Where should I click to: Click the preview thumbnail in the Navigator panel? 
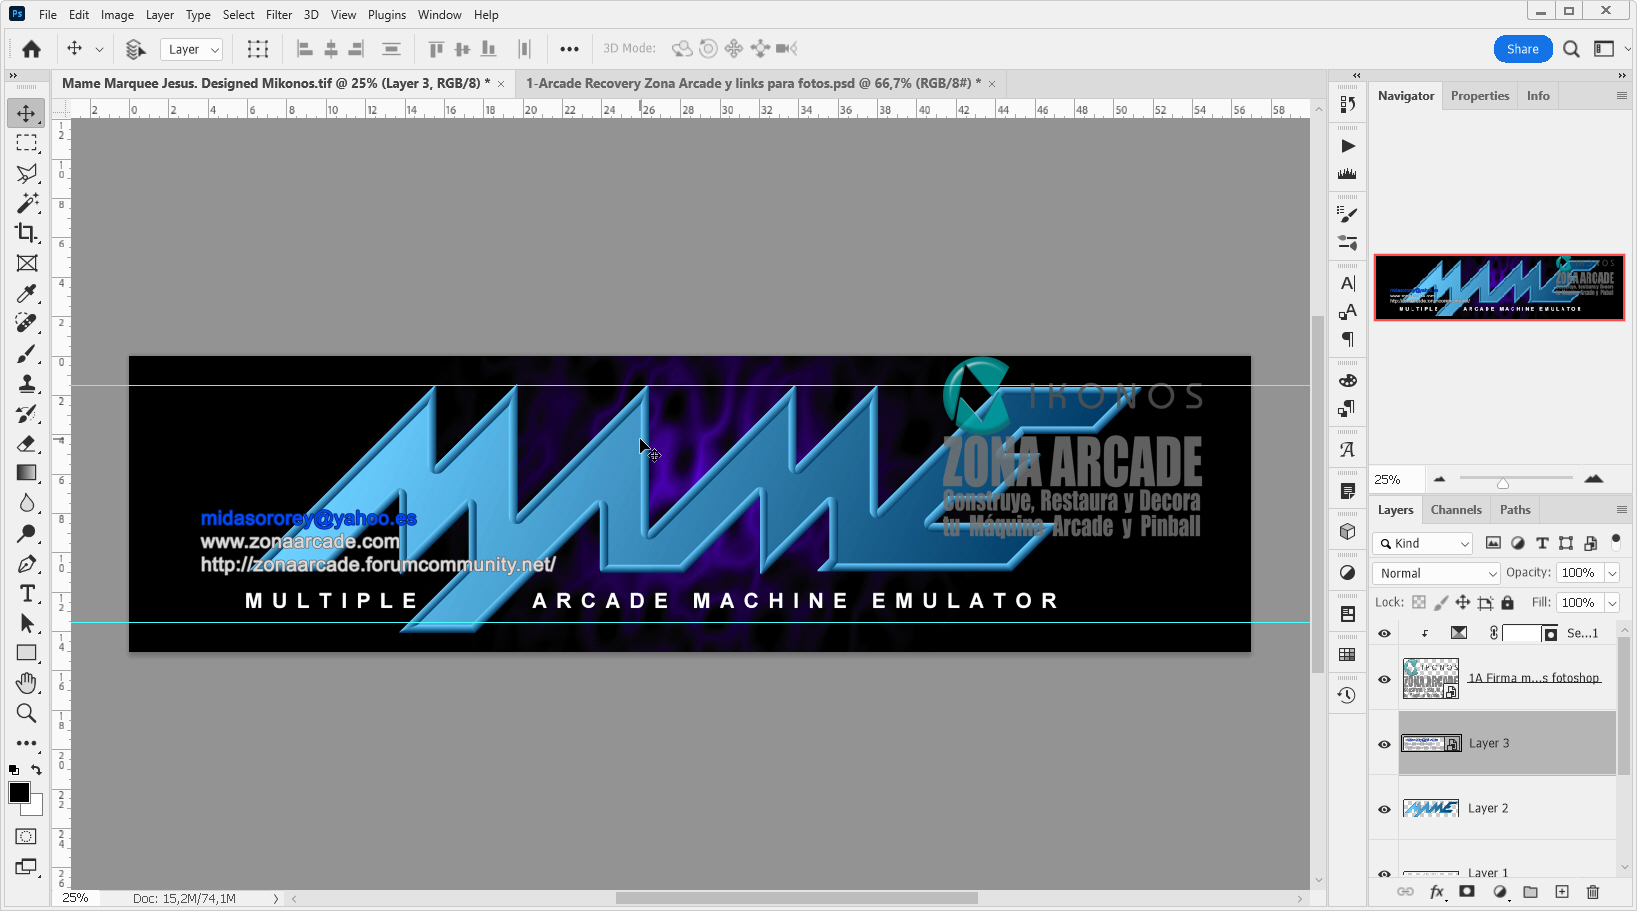(1499, 288)
